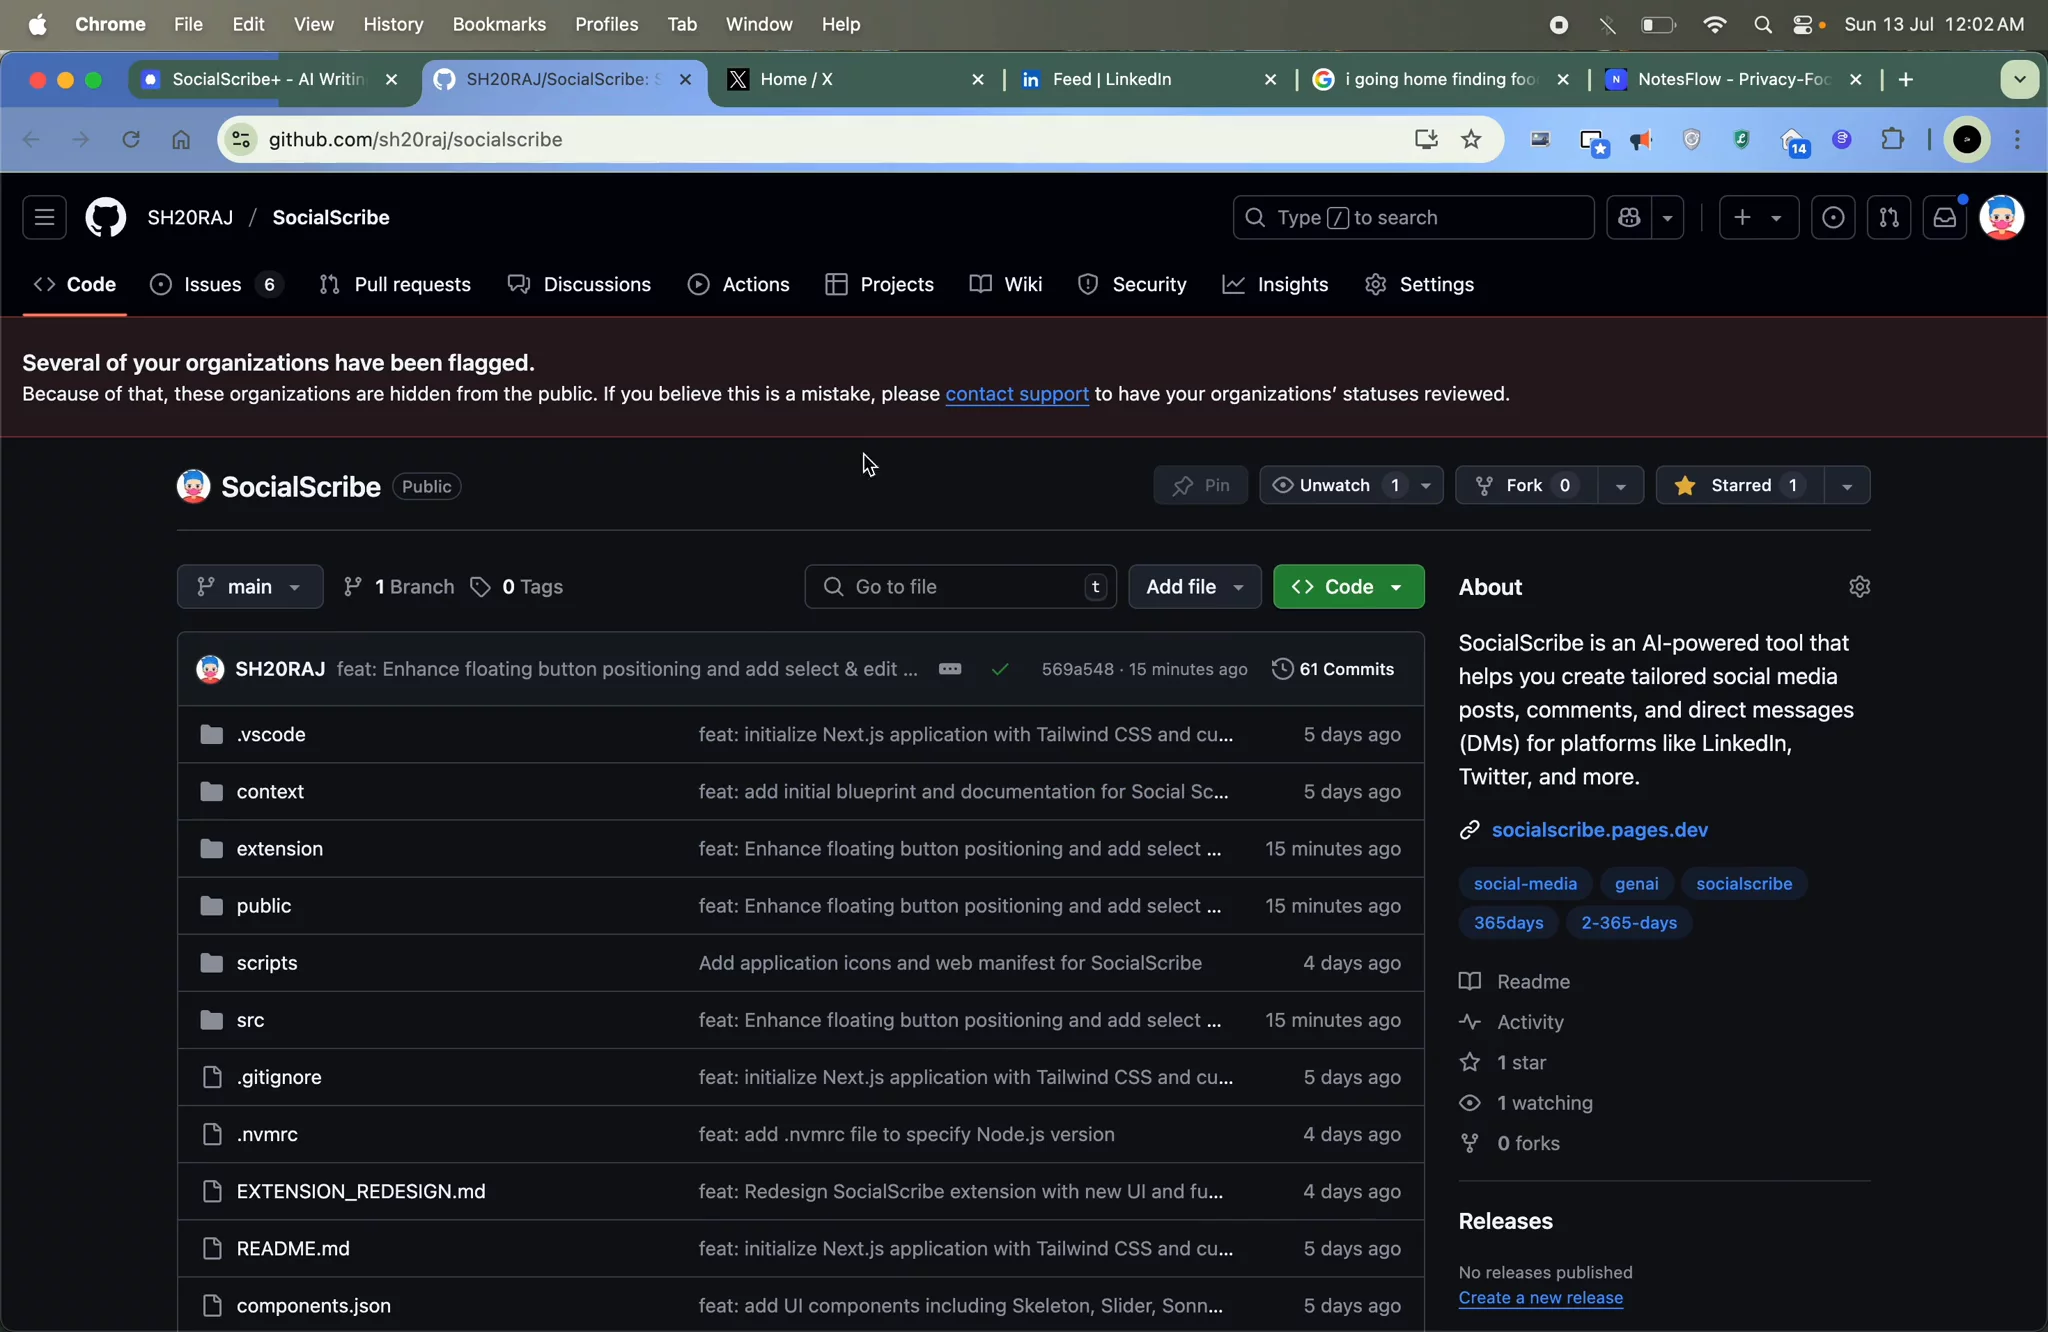Visit socialscribe.pages.dev link
2048x1332 pixels.
click(1598, 830)
